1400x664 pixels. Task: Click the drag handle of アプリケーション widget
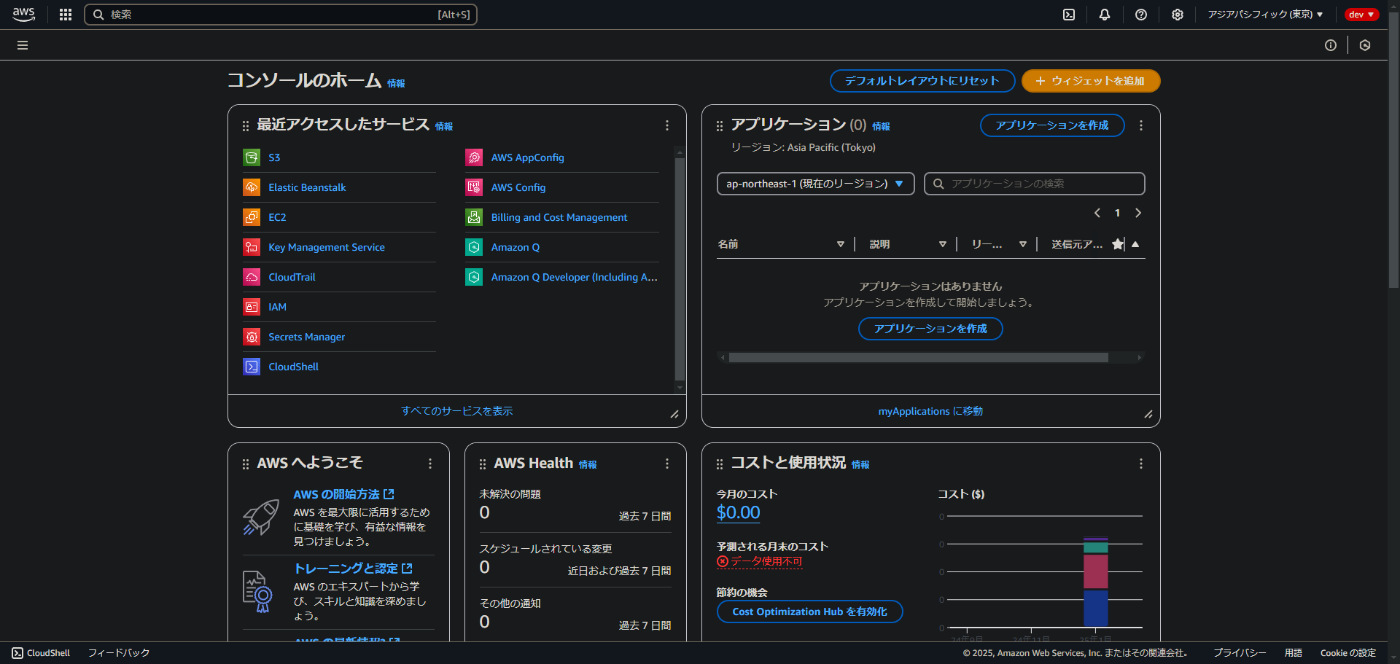(720, 126)
